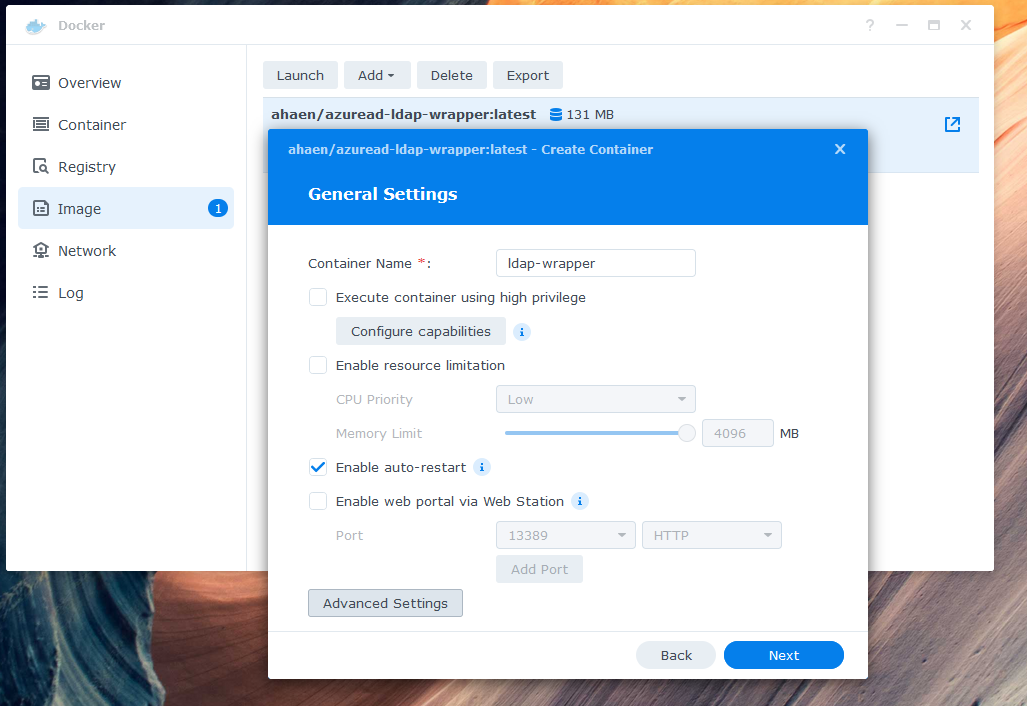The height and width of the screenshot is (706, 1027).
Task: Go to the Container section
Action: click(126, 124)
